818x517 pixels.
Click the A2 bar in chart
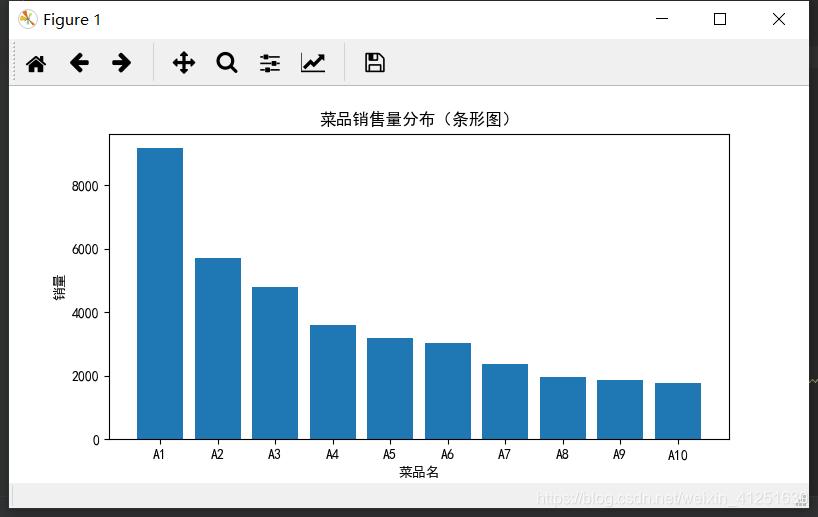click(218, 348)
